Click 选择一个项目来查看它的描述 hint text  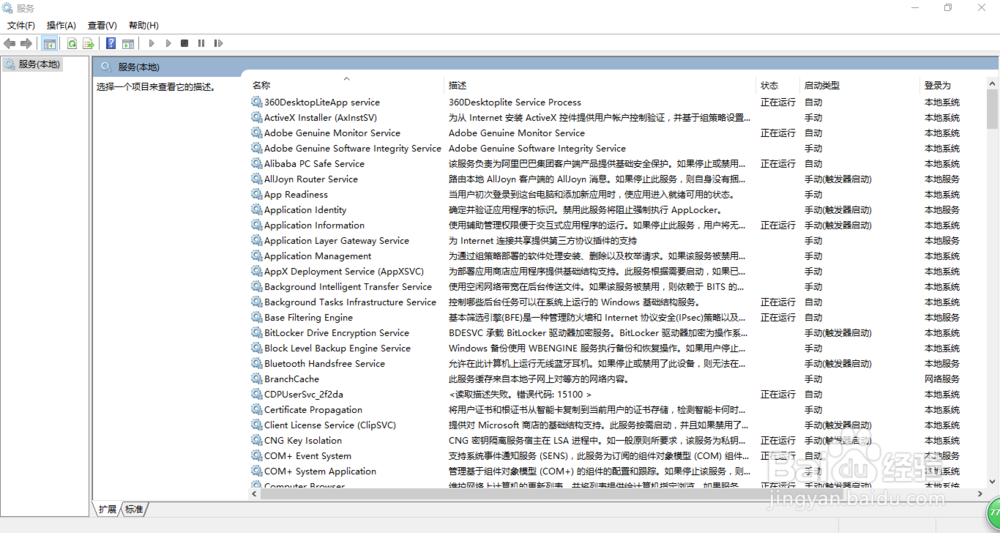click(156, 87)
